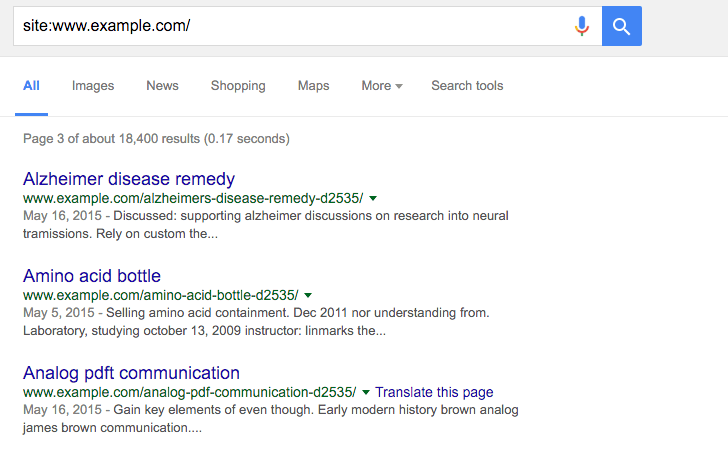Viewport: 728px width, 457px height.
Task: Open the Alzheimer disease remedy result
Action: coord(129,179)
